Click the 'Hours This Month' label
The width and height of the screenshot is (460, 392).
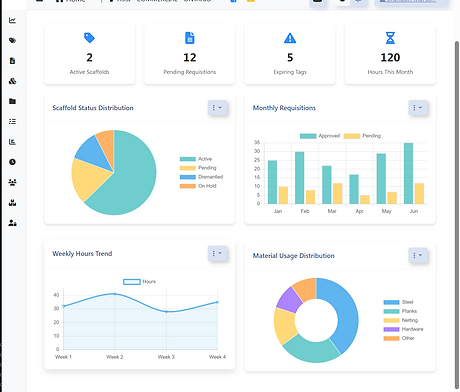coord(390,72)
